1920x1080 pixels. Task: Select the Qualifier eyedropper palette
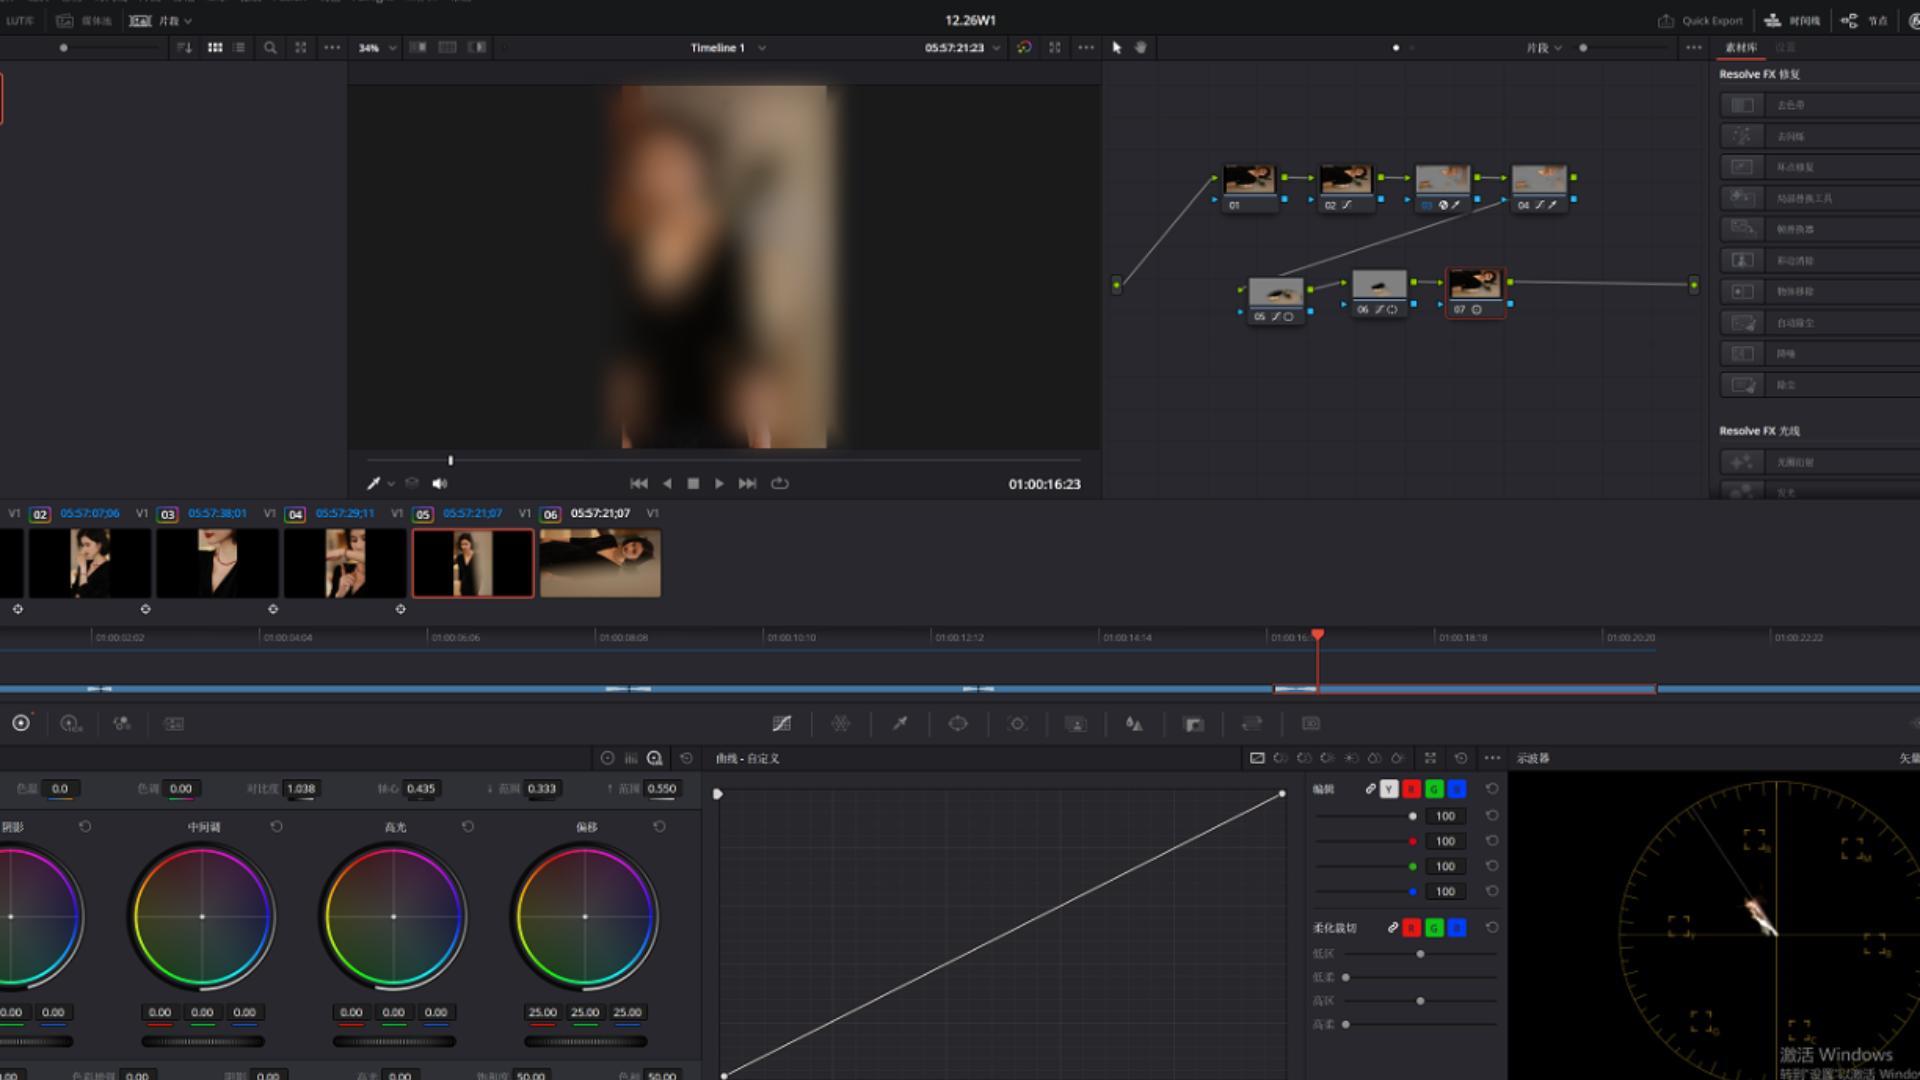click(x=900, y=723)
